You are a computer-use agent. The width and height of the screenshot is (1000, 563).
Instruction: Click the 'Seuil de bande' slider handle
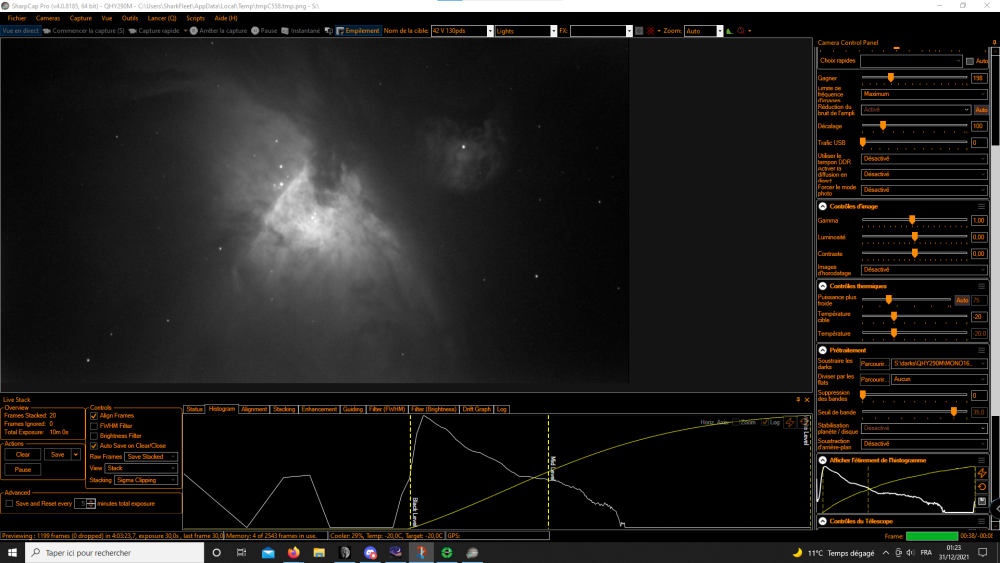(x=954, y=412)
